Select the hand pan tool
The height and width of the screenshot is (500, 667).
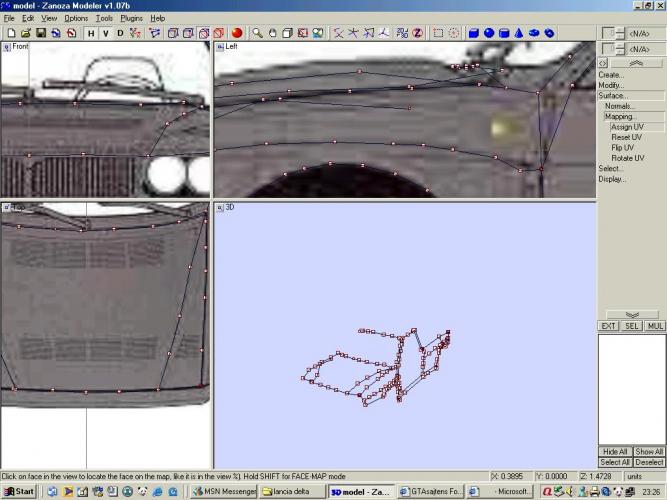pos(272,33)
